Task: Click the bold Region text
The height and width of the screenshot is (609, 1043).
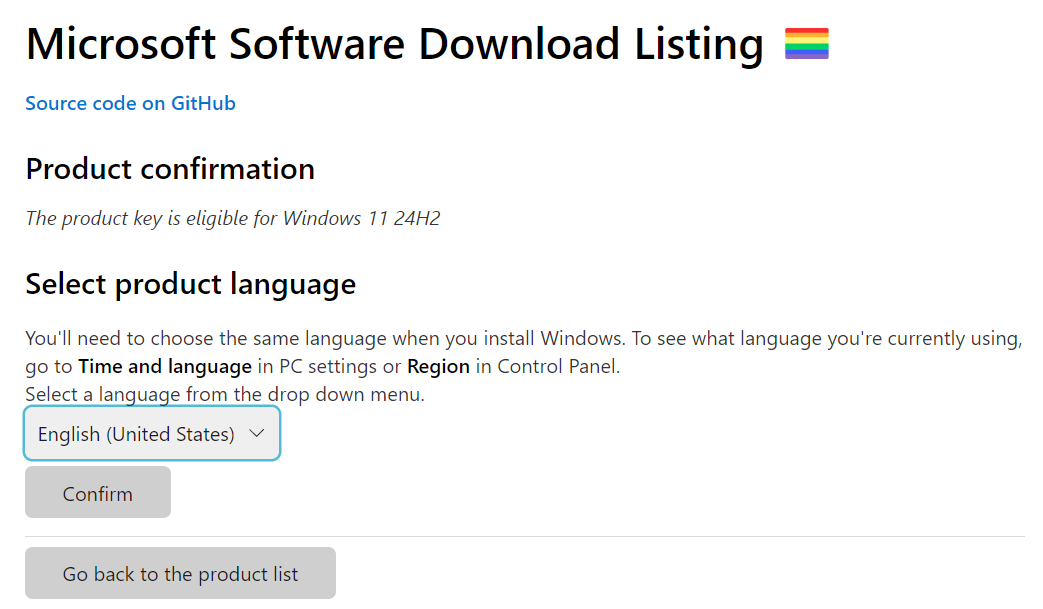Action: click(438, 366)
